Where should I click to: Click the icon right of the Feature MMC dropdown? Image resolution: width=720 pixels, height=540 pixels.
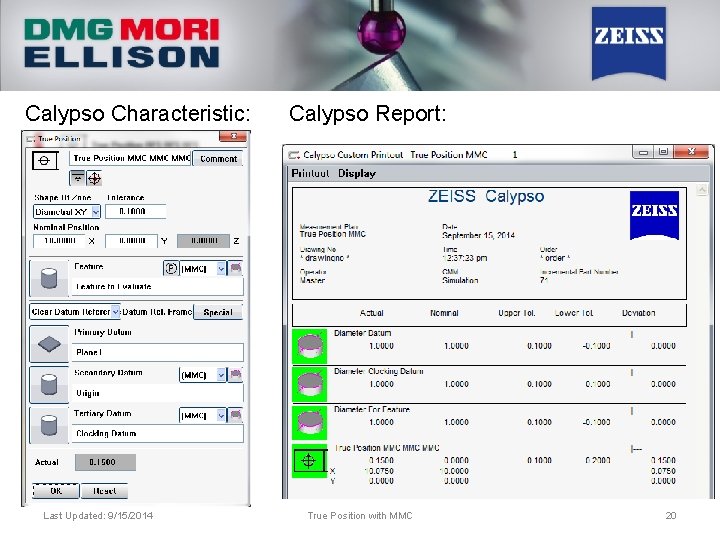(x=236, y=268)
